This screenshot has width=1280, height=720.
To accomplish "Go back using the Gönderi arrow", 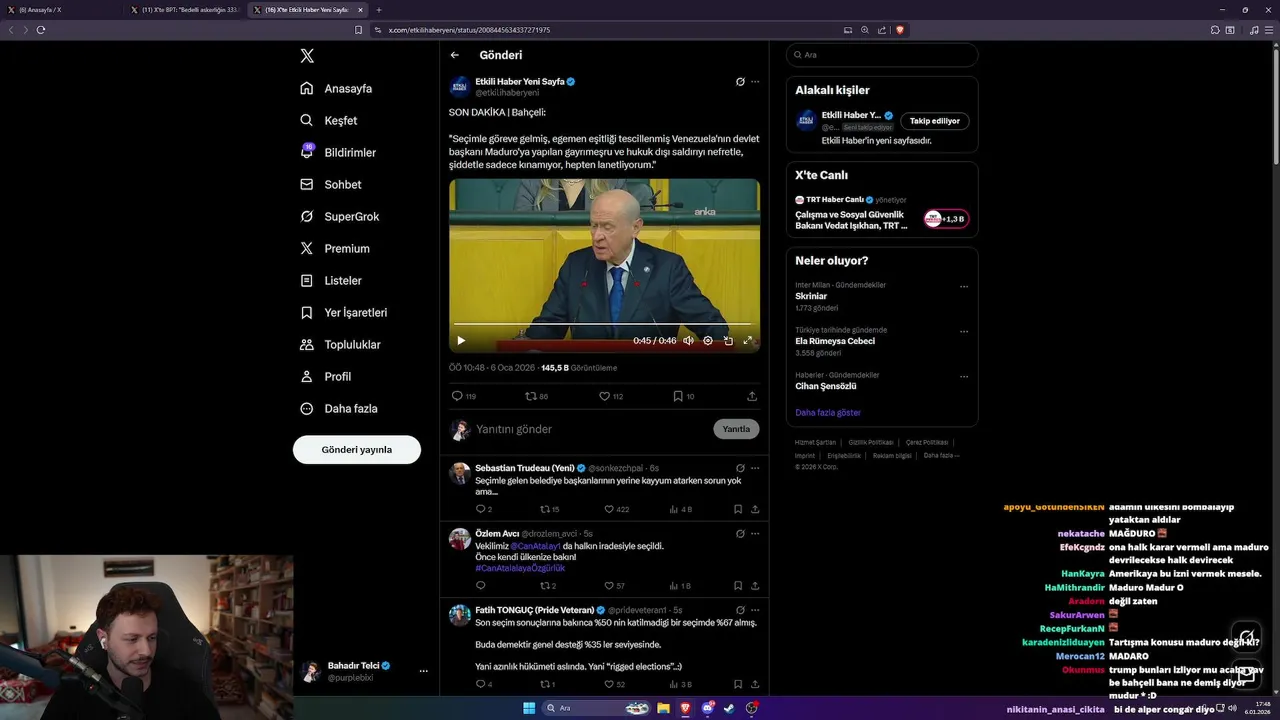I will 455,55.
